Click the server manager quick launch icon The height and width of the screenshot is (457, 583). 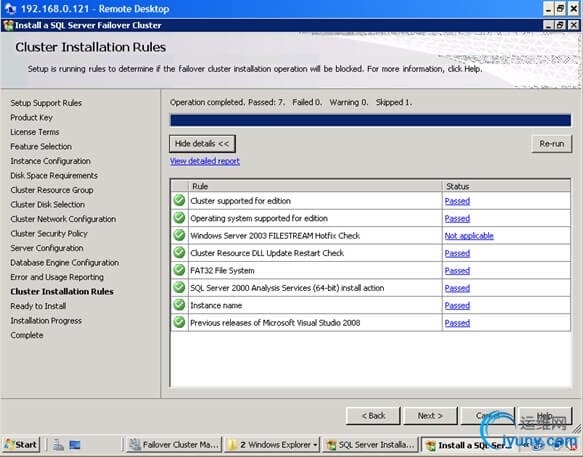(58, 445)
